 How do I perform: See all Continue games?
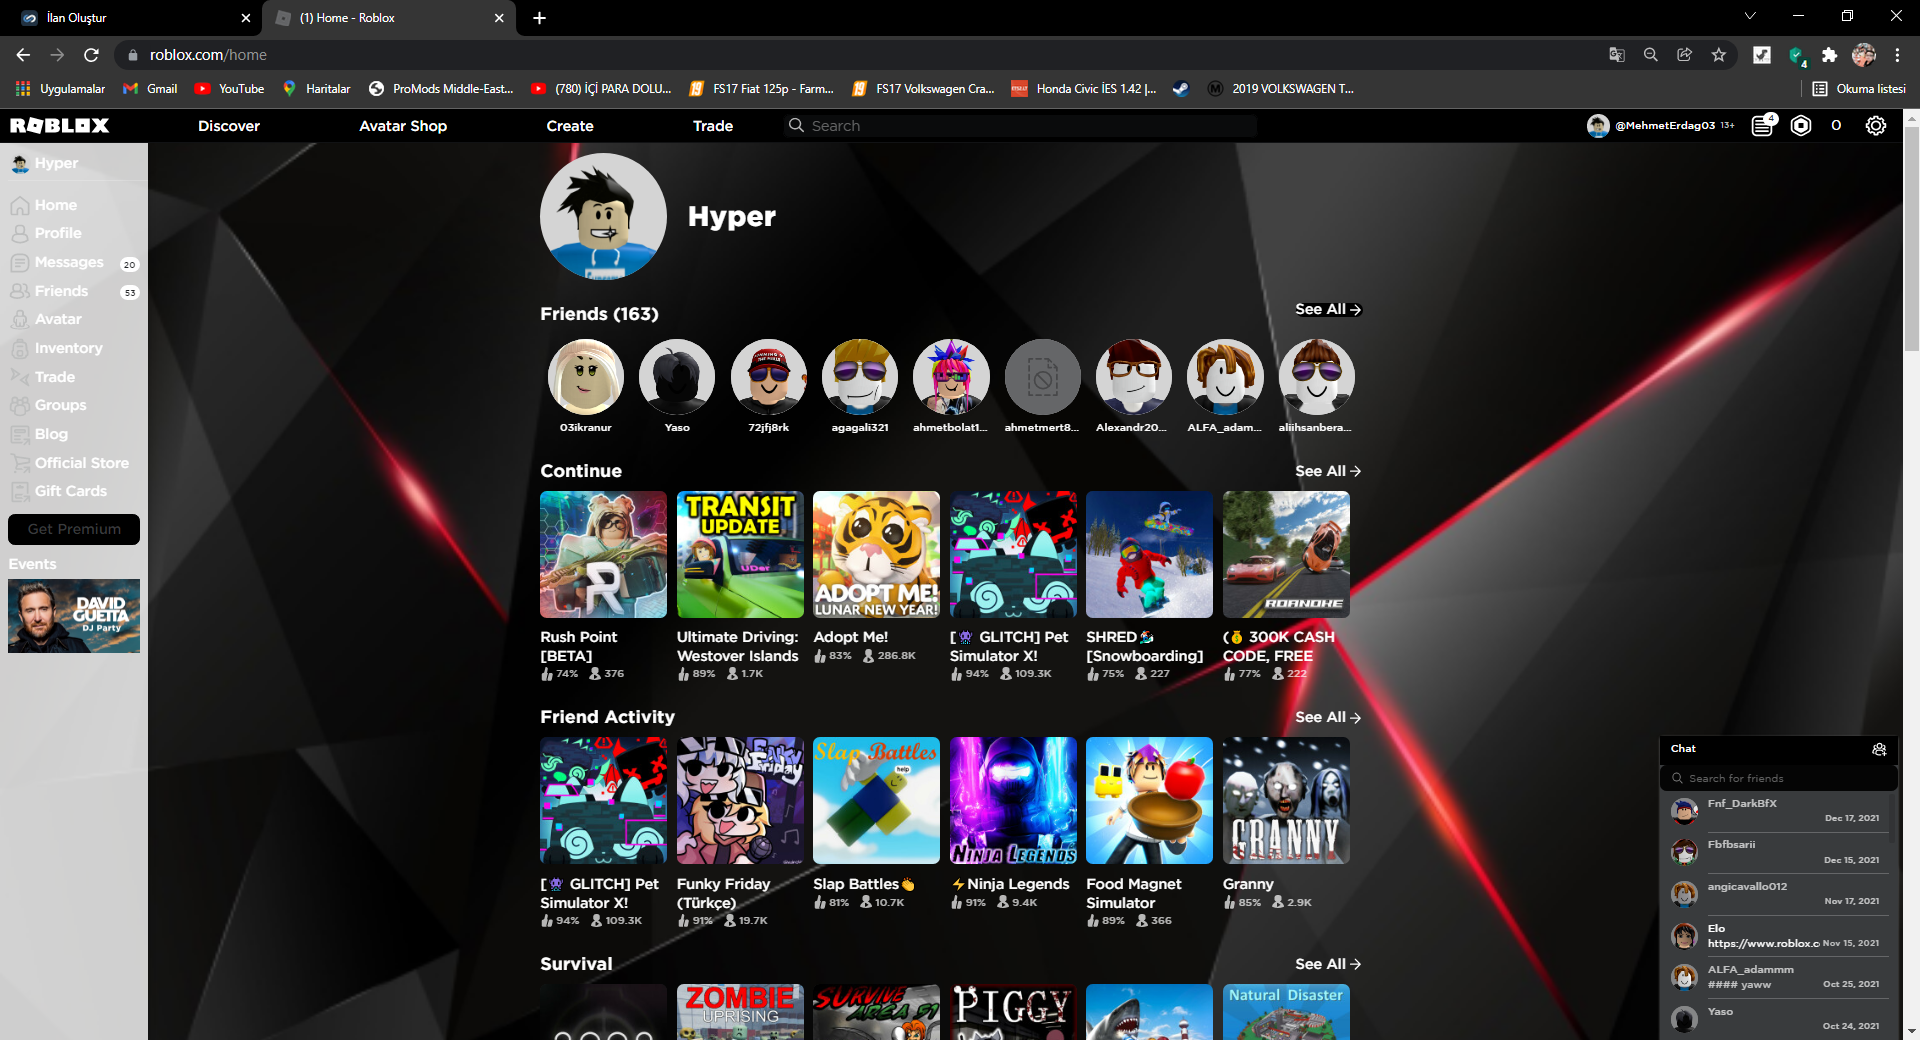tap(1328, 471)
